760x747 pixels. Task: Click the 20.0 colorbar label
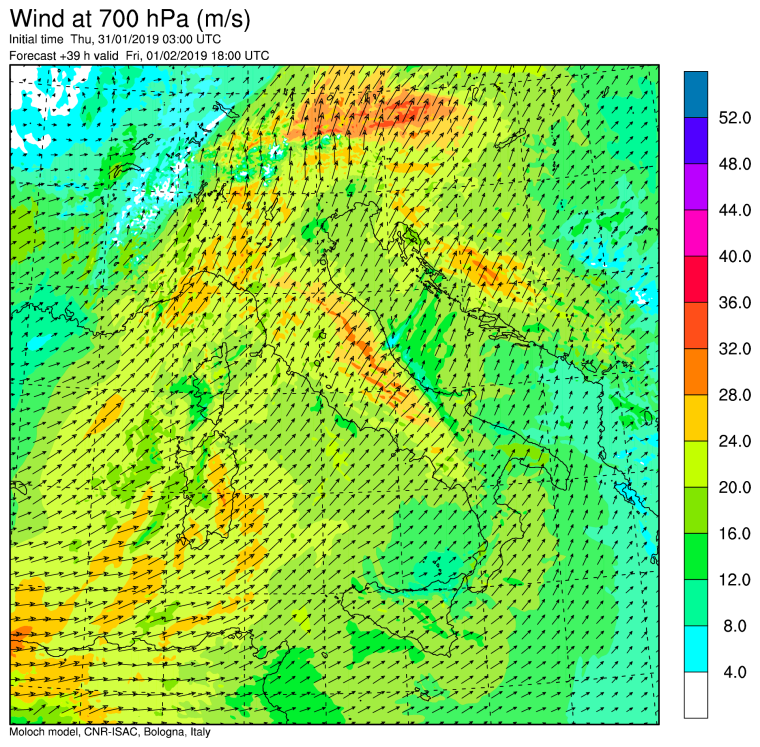click(735, 487)
